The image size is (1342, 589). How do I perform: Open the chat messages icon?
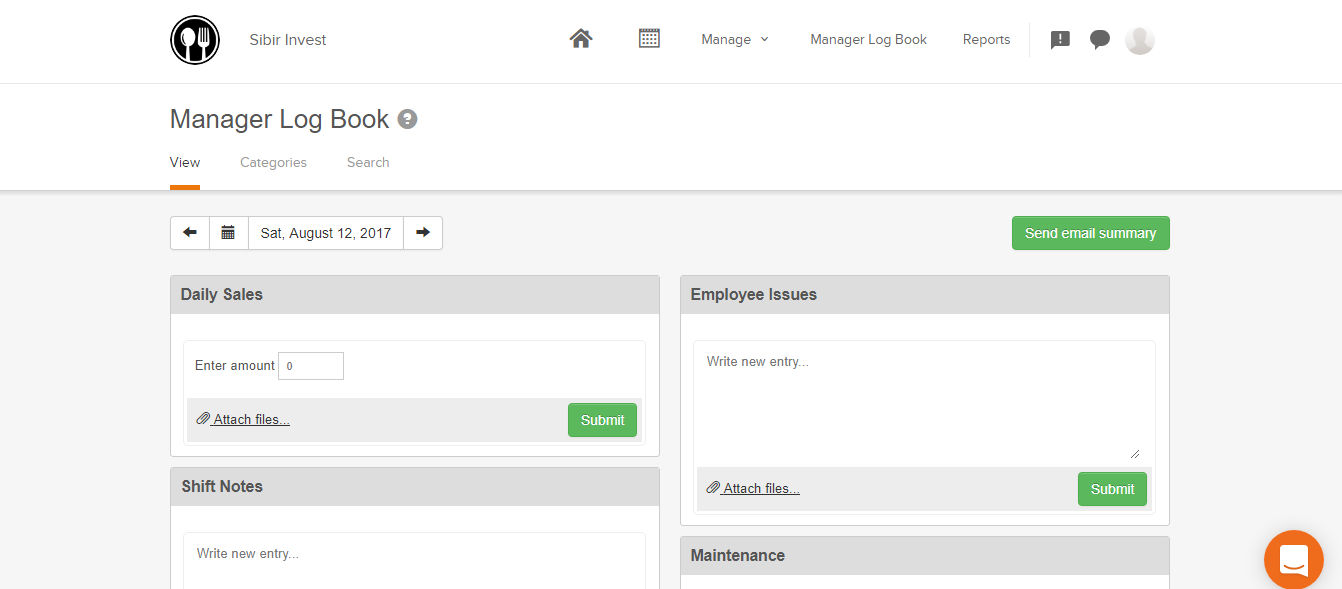point(1100,40)
